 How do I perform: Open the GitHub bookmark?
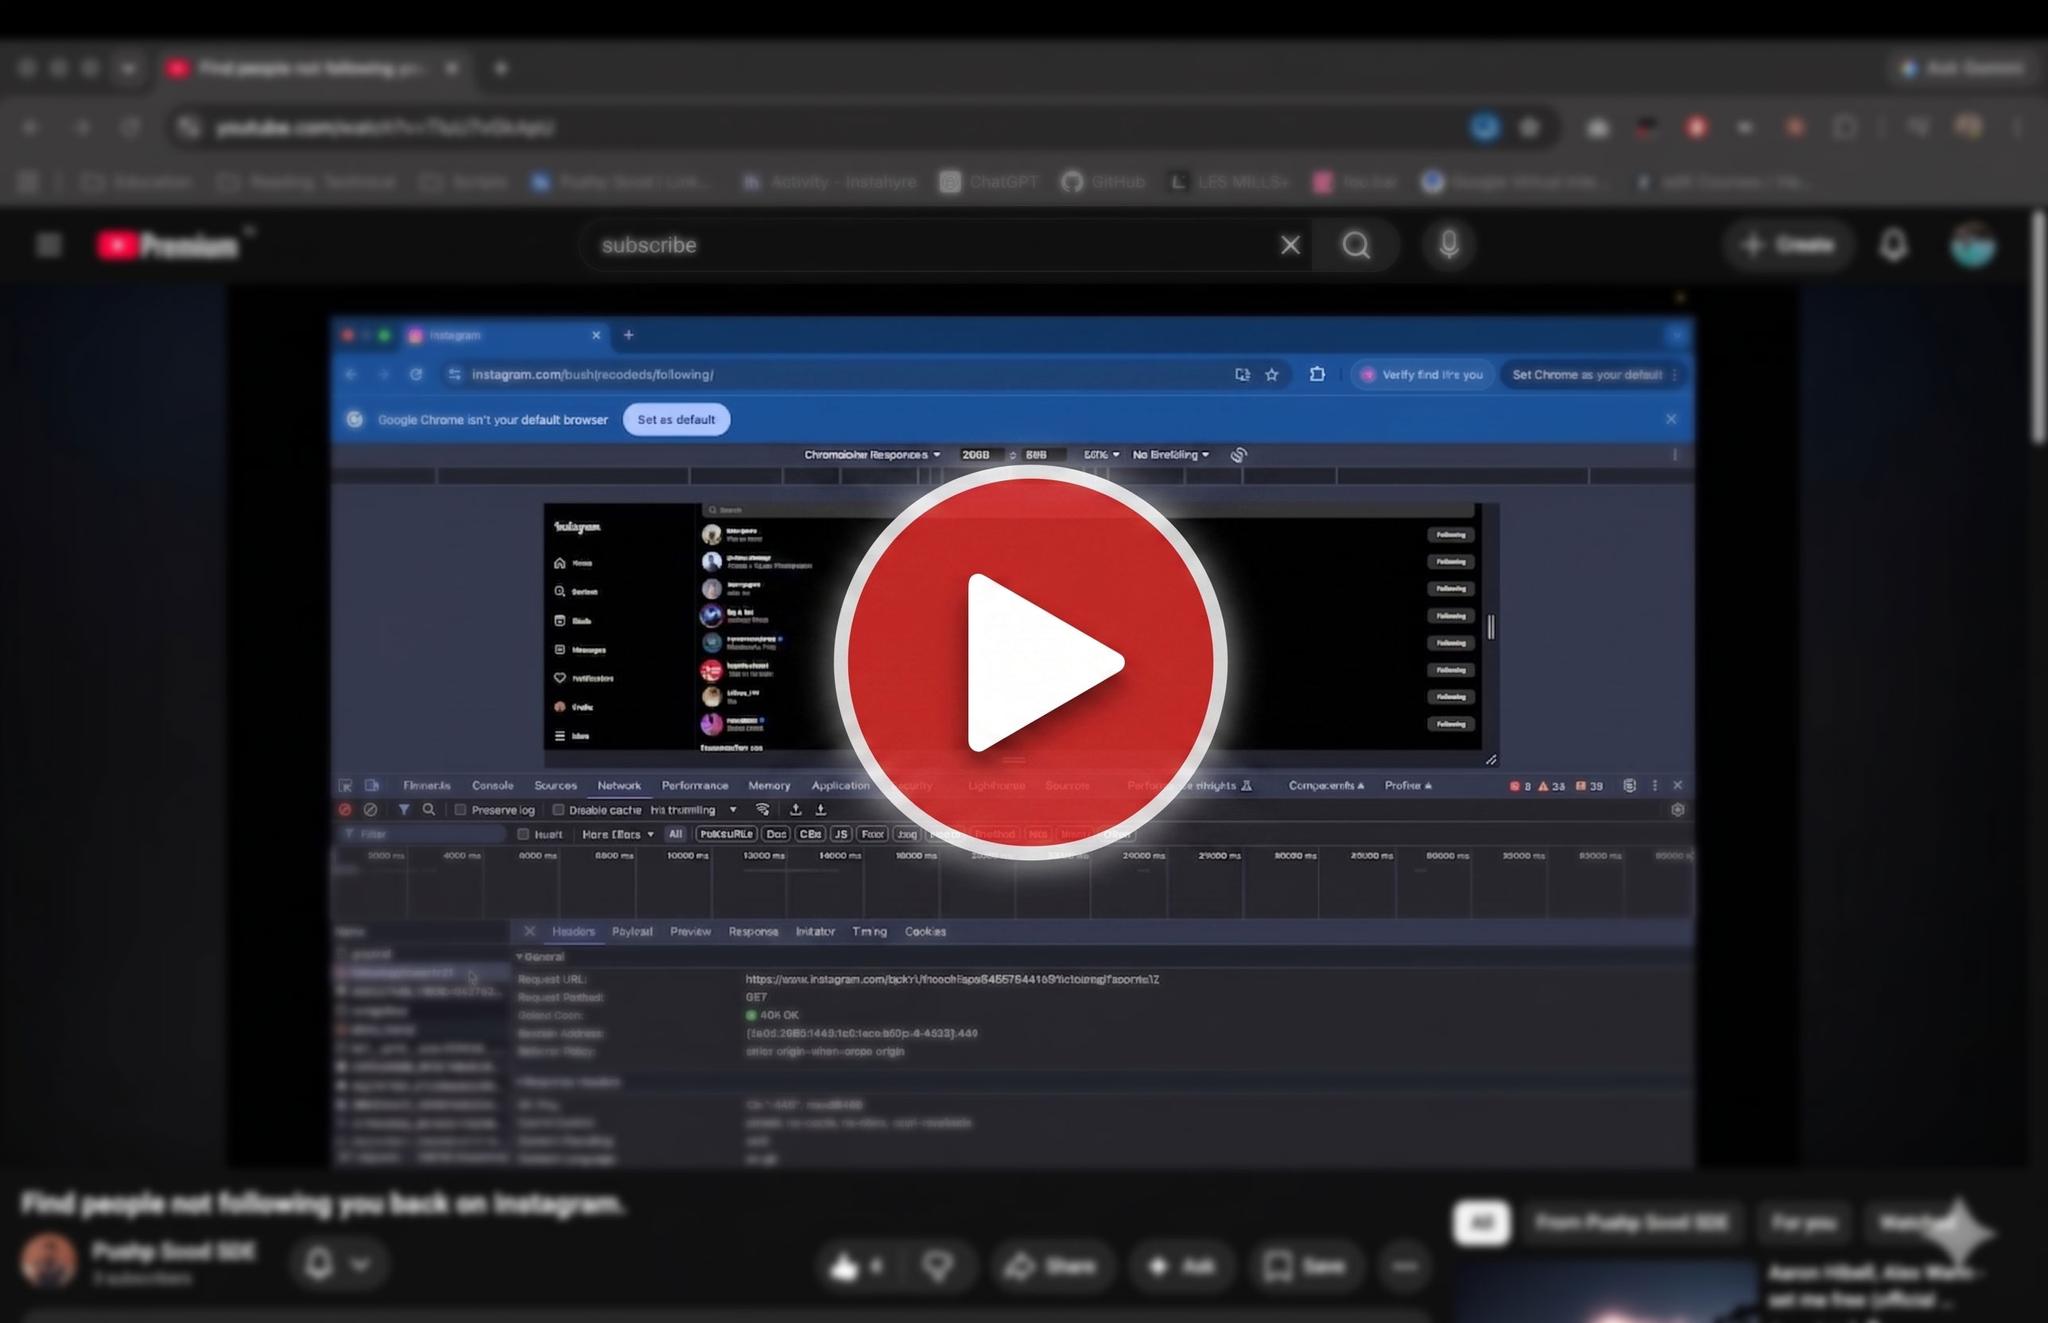[x=1103, y=182]
